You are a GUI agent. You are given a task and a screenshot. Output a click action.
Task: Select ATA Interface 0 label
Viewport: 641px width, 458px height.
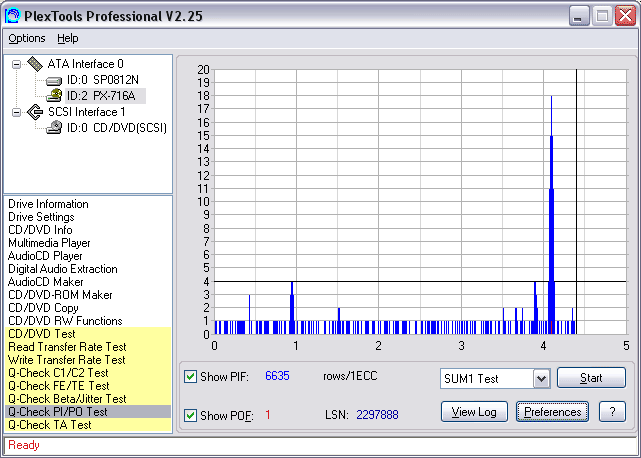tap(85, 64)
